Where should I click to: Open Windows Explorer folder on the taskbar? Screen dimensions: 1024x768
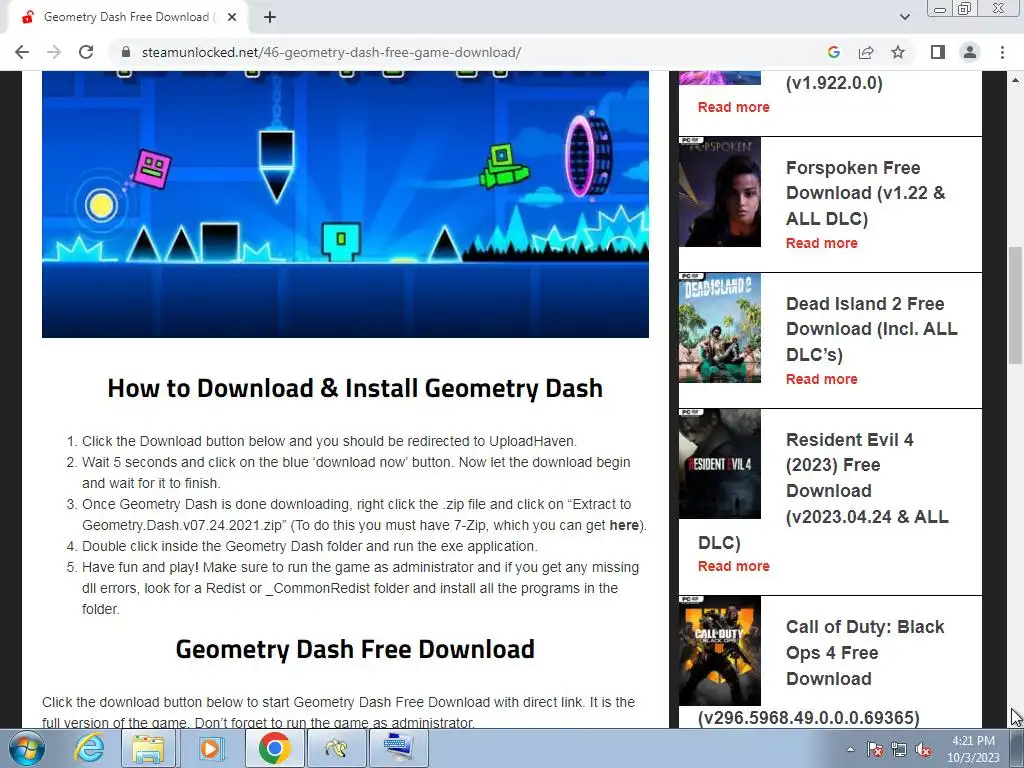[x=148, y=748]
